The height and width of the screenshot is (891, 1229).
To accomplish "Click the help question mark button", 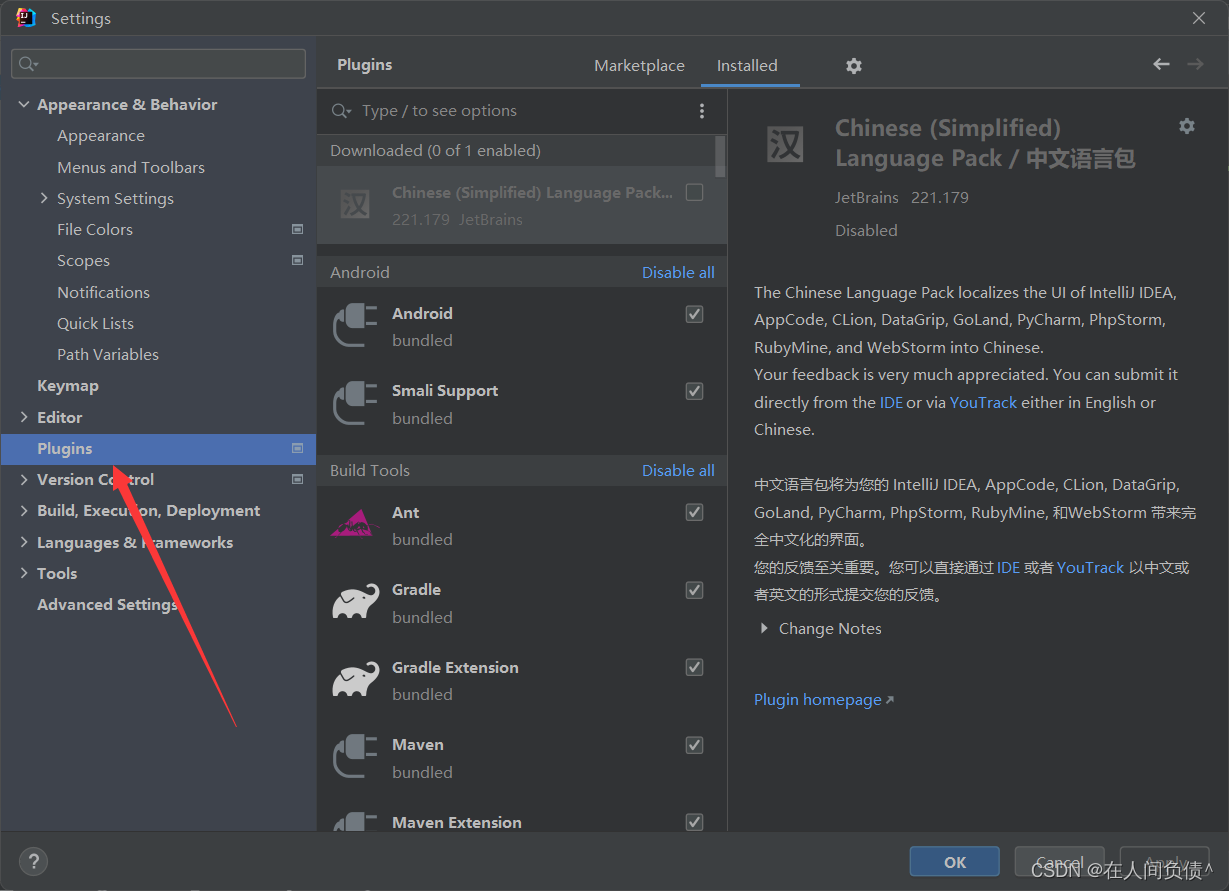I will coord(33,861).
